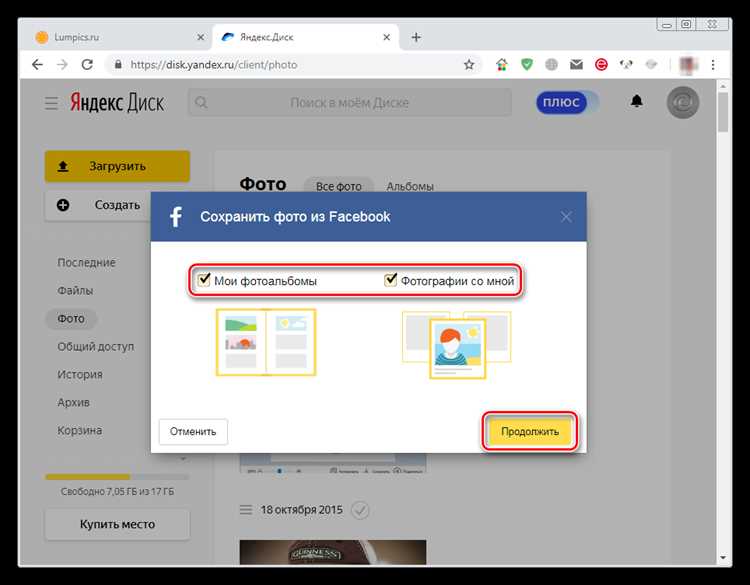Viewport: 750px width, 585px height.
Task: Check the 'Мои фотоальбомы' checkbox
Action: tap(204, 280)
